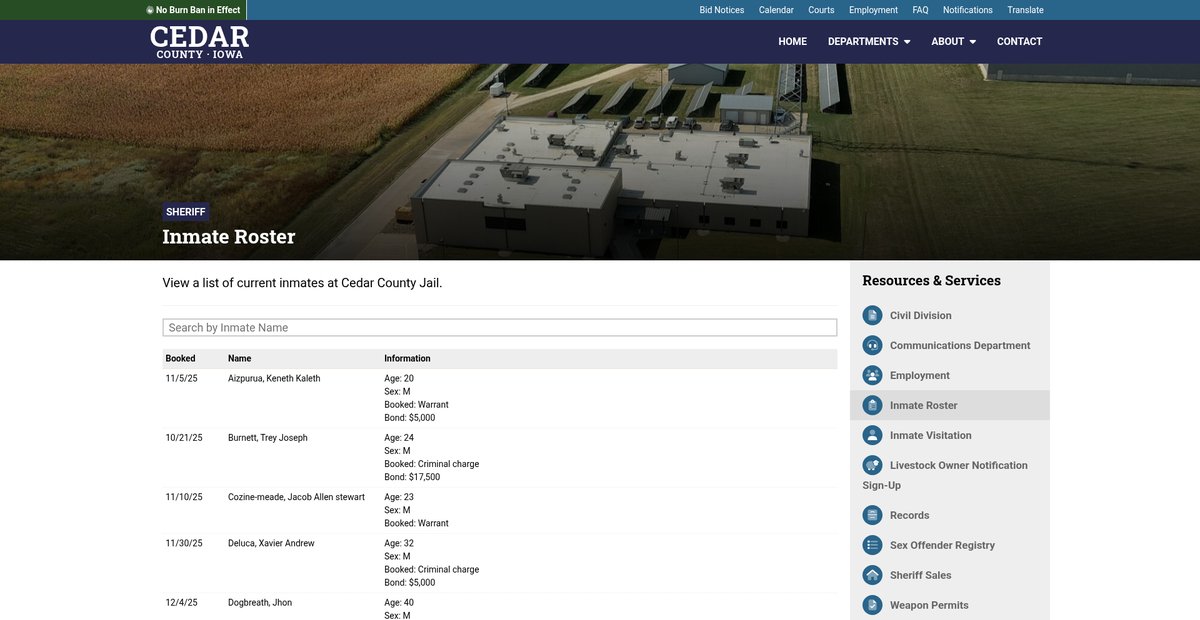This screenshot has height=620, width=1200.
Task: Click the Communications Department headset icon
Action: (x=872, y=345)
